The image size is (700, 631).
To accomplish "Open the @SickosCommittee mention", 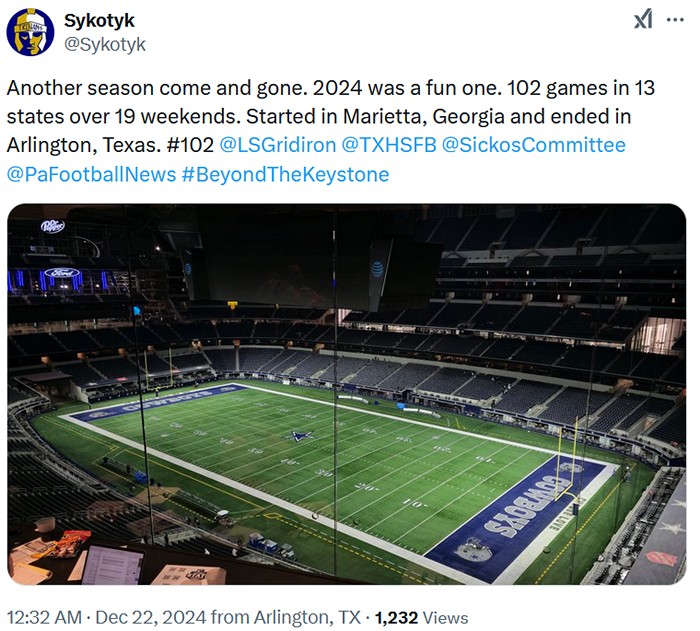I will pyautogui.click(x=533, y=145).
